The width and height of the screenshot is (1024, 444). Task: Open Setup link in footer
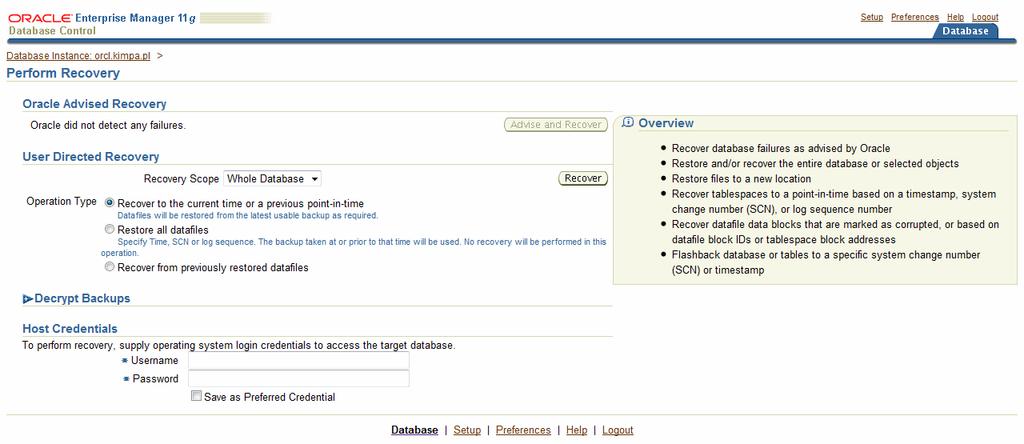[467, 430]
